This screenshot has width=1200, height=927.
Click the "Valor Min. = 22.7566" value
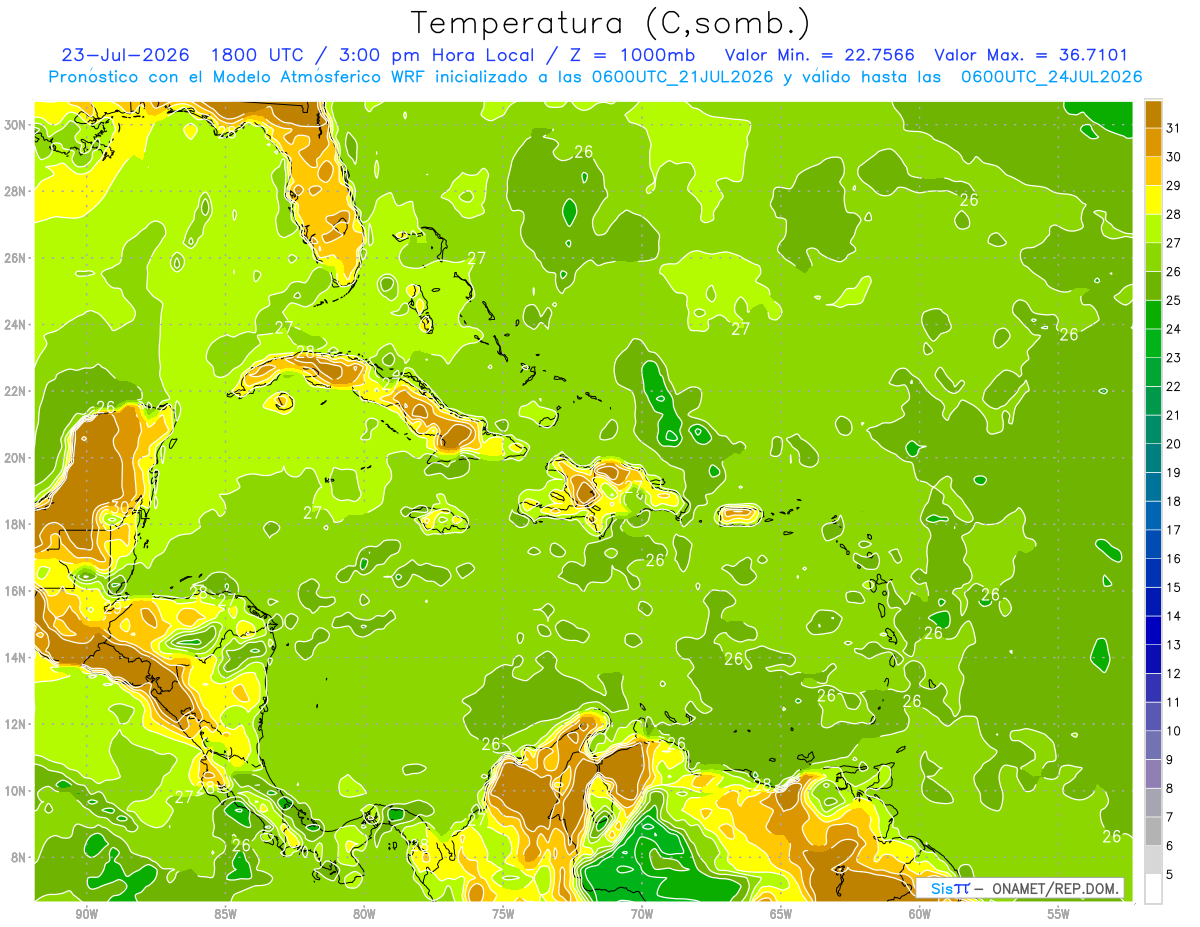coord(820,55)
